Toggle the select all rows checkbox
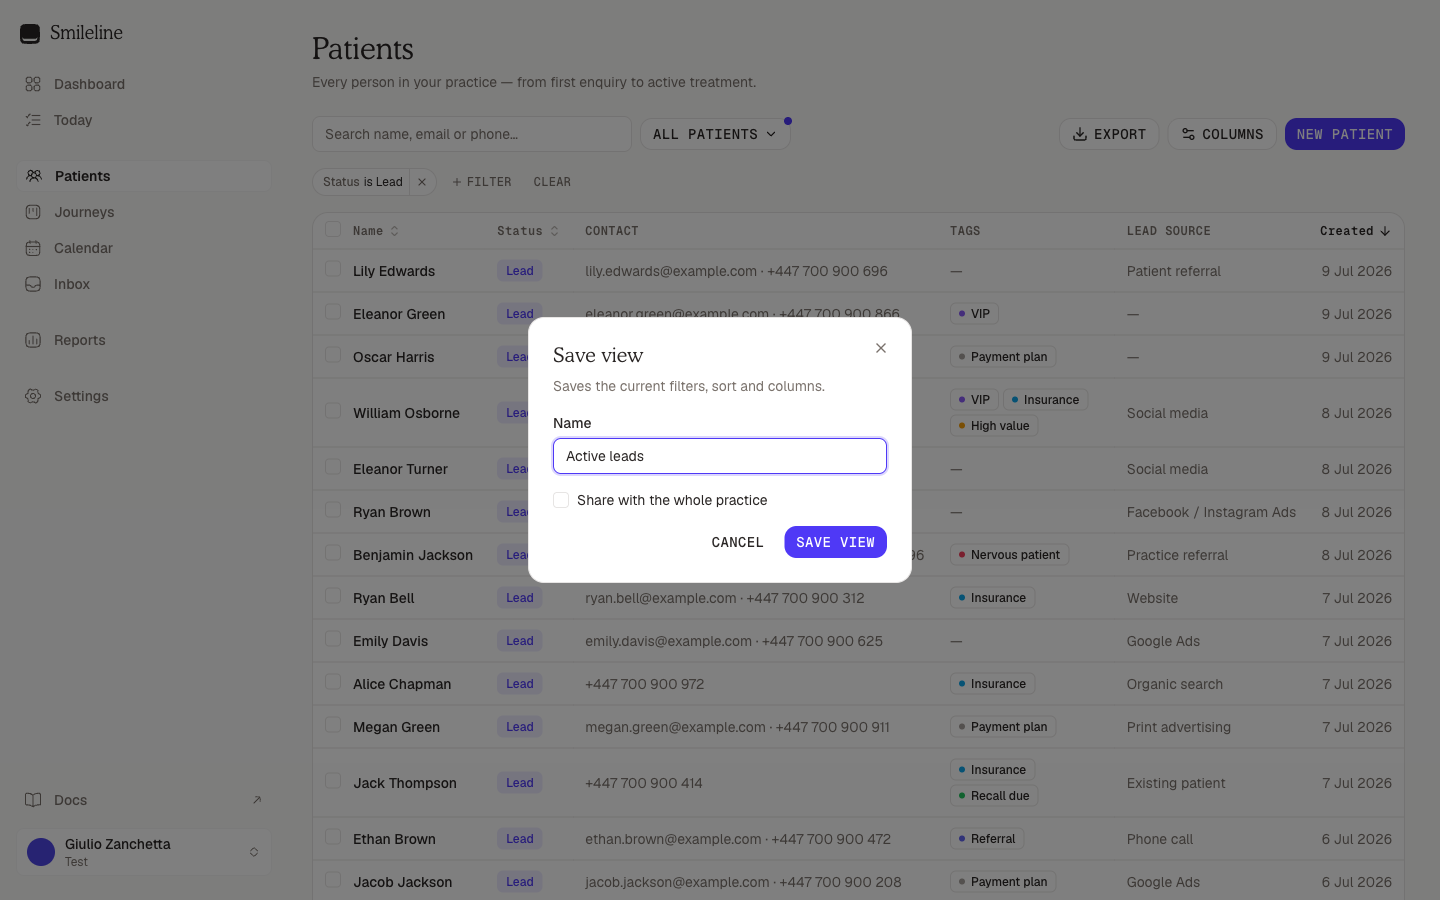The width and height of the screenshot is (1440, 900). 333,230
